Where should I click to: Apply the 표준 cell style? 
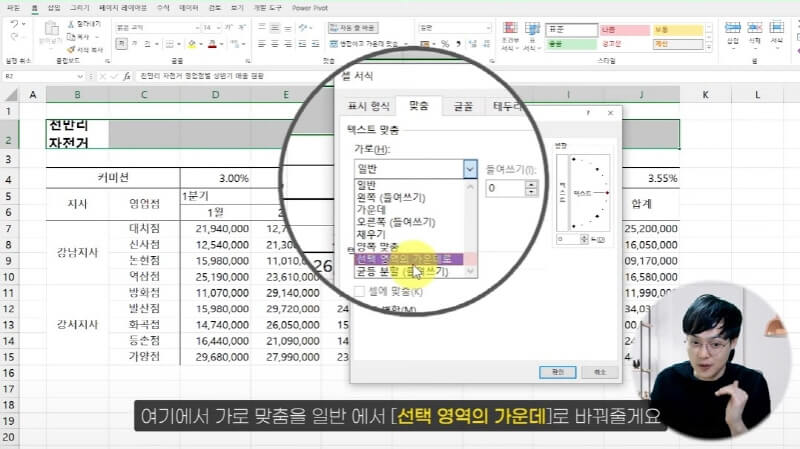(x=571, y=30)
